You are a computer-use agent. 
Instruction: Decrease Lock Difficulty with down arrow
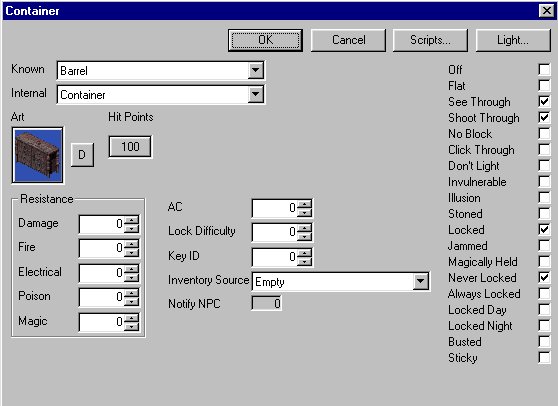304,237
